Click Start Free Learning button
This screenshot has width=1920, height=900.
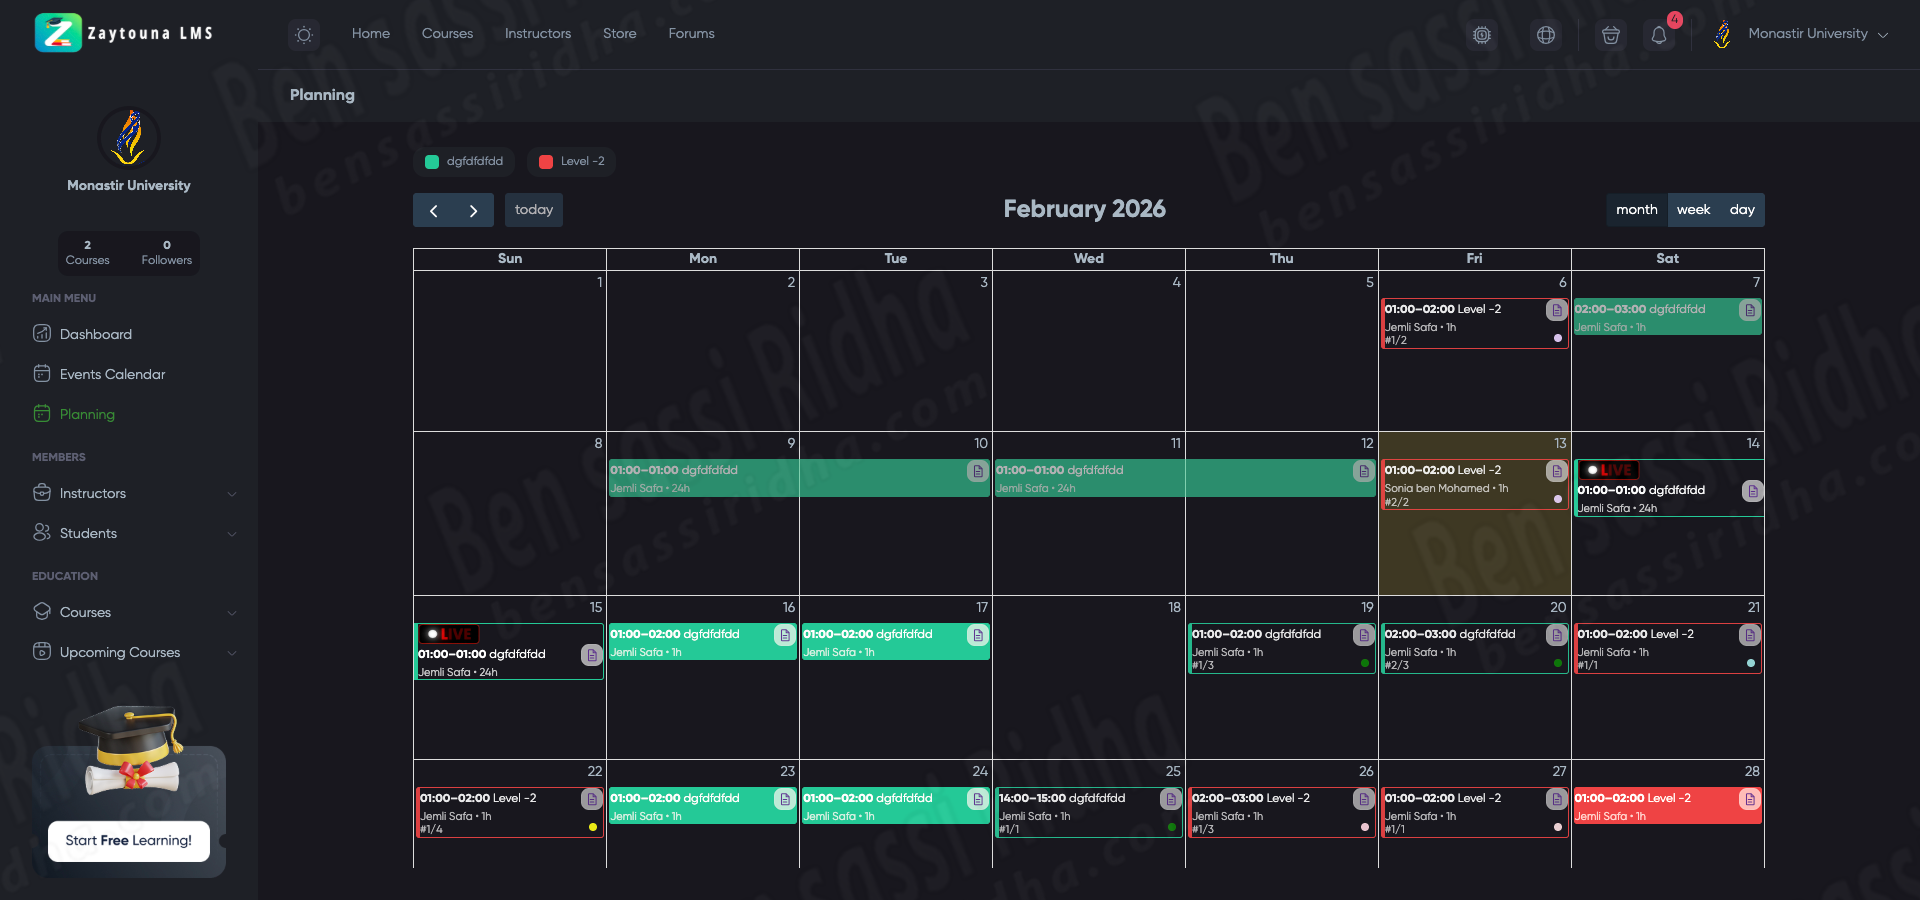pyautogui.click(x=128, y=841)
